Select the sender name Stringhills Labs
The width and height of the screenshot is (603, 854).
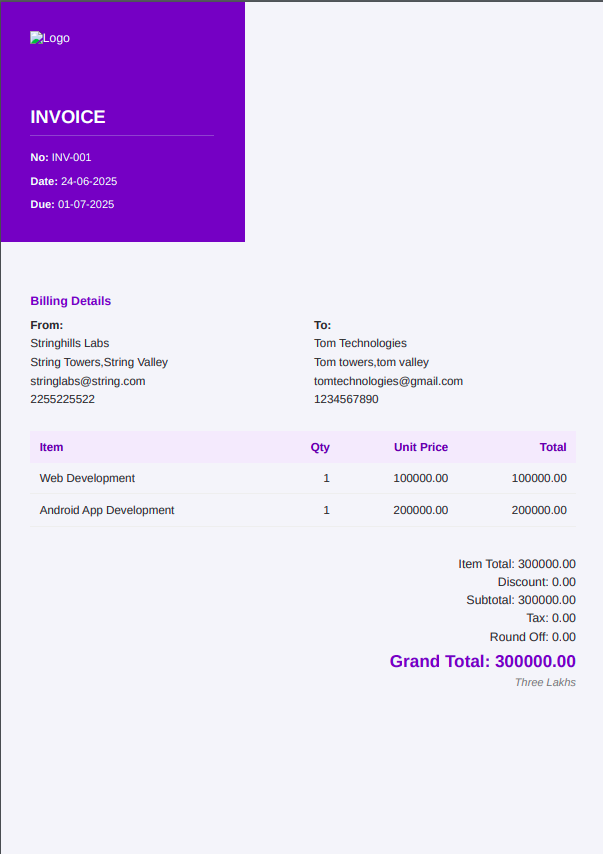coord(70,343)
